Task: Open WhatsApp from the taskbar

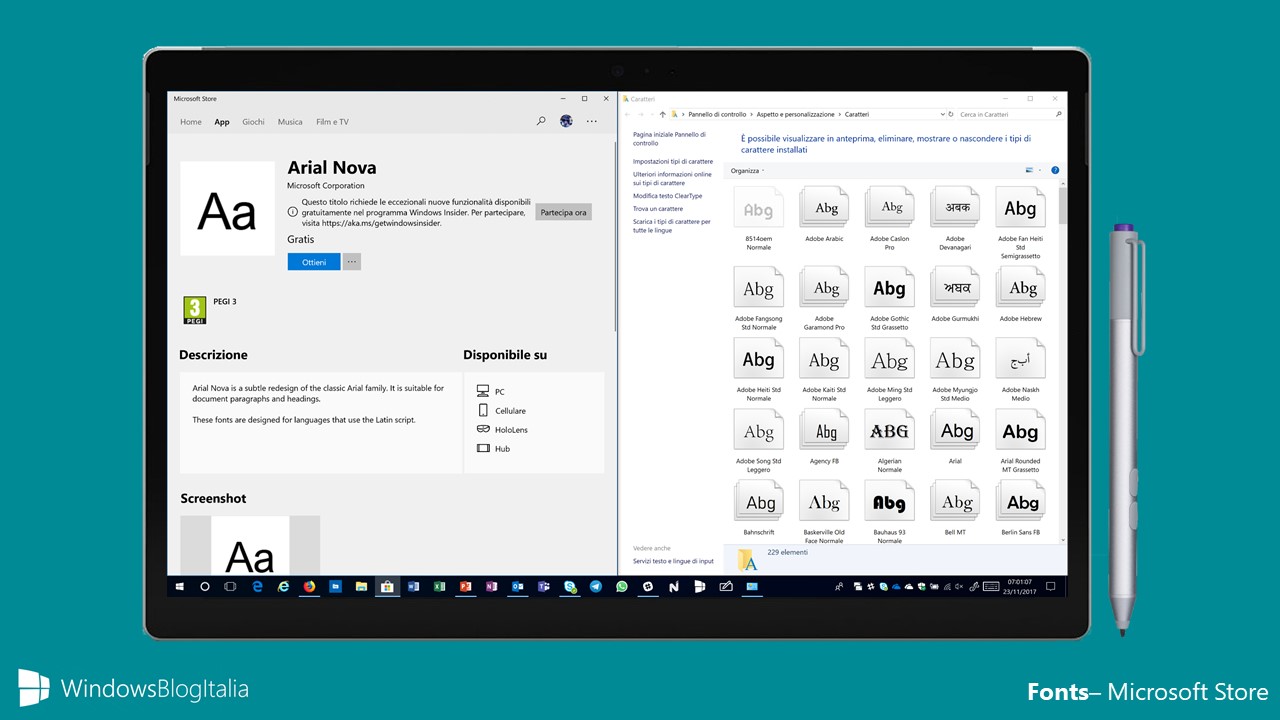Action: (x=622, y=587)
